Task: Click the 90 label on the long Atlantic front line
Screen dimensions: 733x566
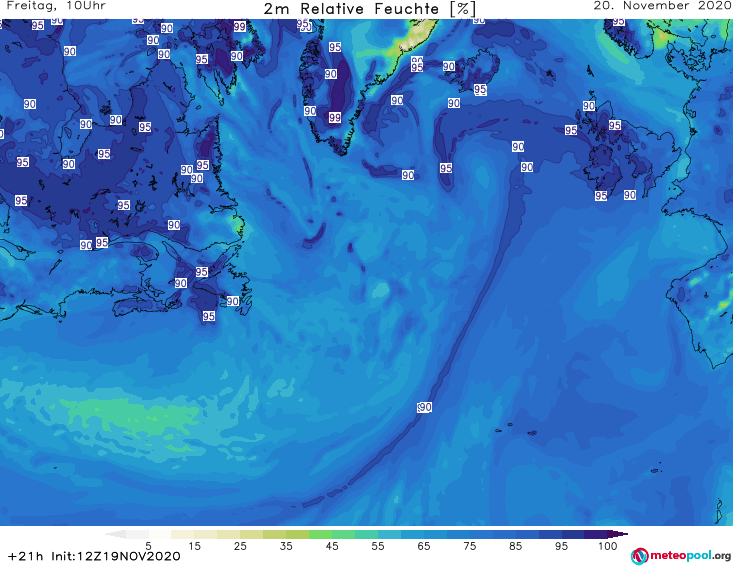Action: pos(424,407)
